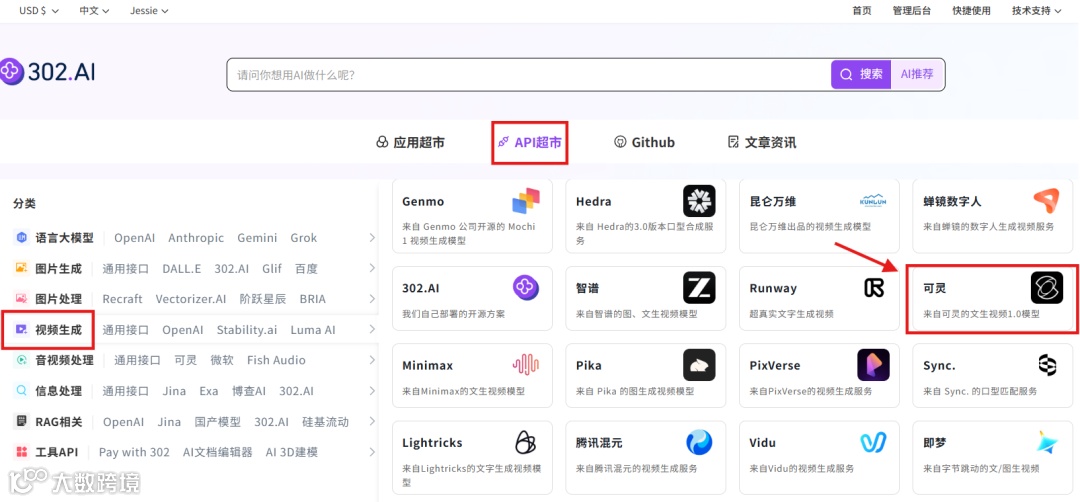Viewport: 1080px width, 502px height.
Task: Click the 智谱 Z logo icon
Action: click(x=699, y=288)
